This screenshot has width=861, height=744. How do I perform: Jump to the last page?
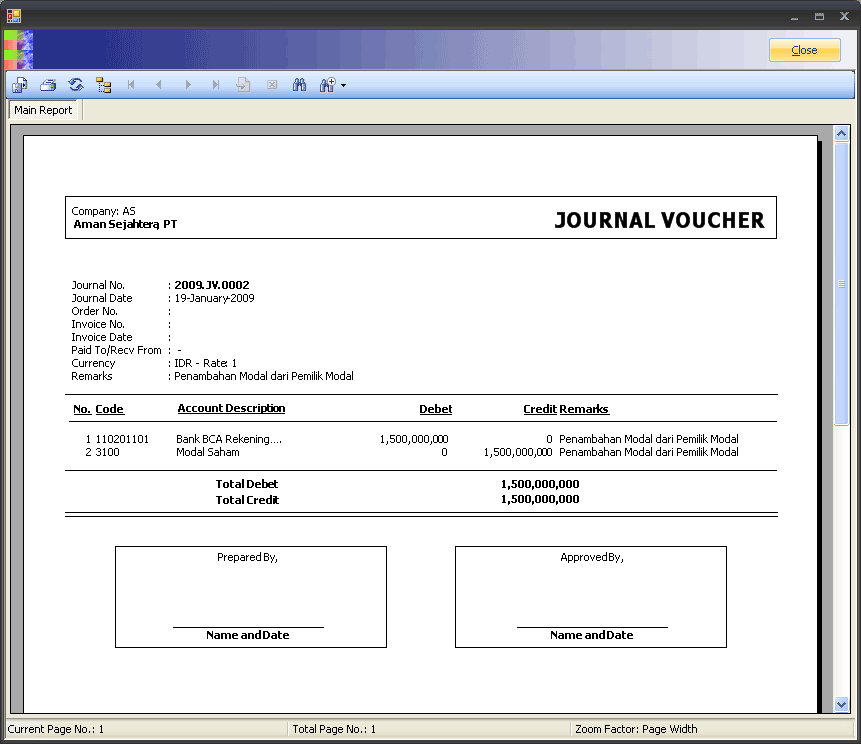coord(215,86)
